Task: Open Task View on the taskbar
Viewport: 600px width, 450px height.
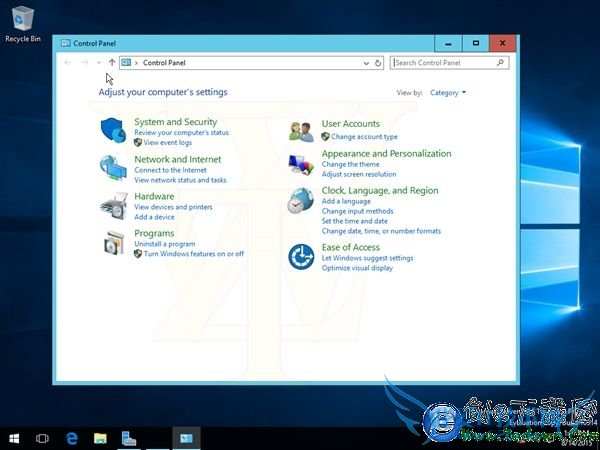Action: coord(42,438)
